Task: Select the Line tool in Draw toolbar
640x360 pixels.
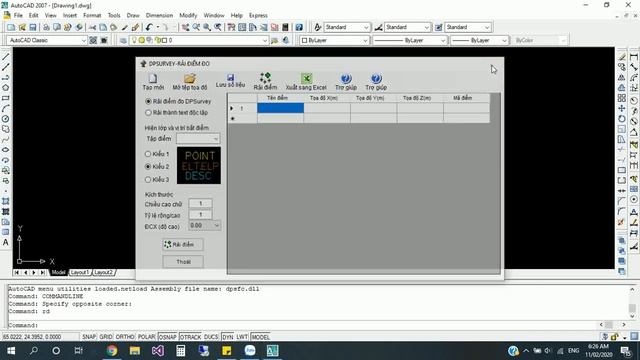Action: 6,57
